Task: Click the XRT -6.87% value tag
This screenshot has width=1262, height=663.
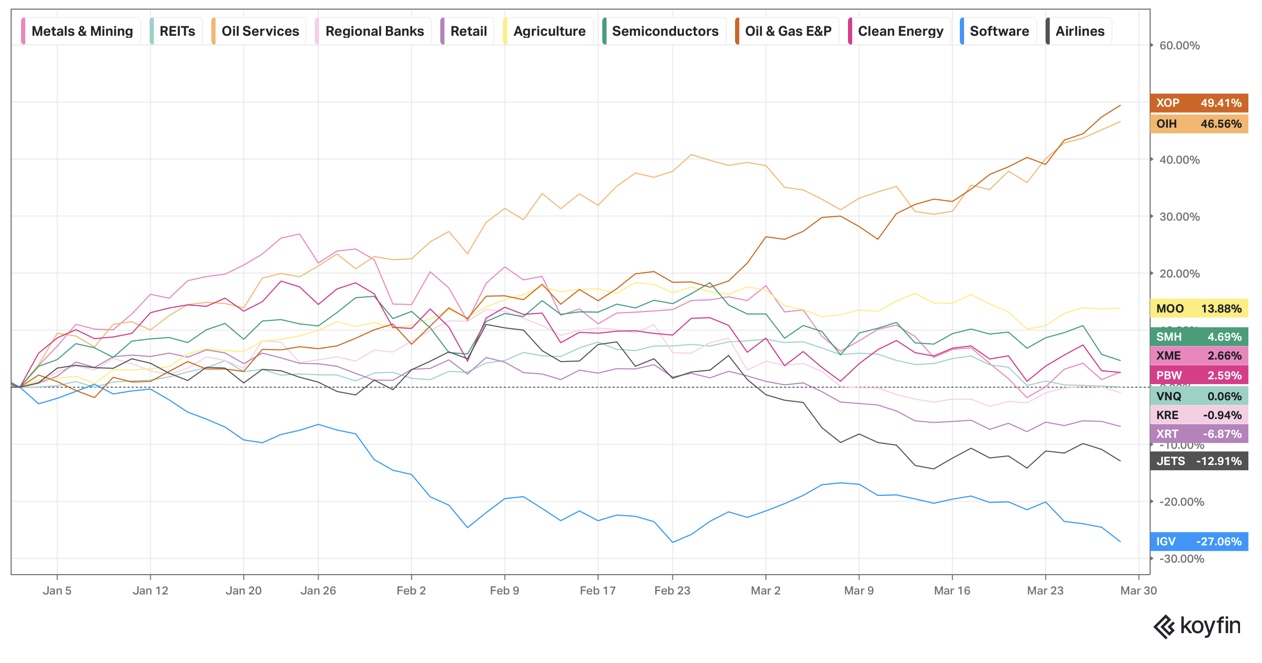Action: pyautogui.click(x=1199, y=434)
